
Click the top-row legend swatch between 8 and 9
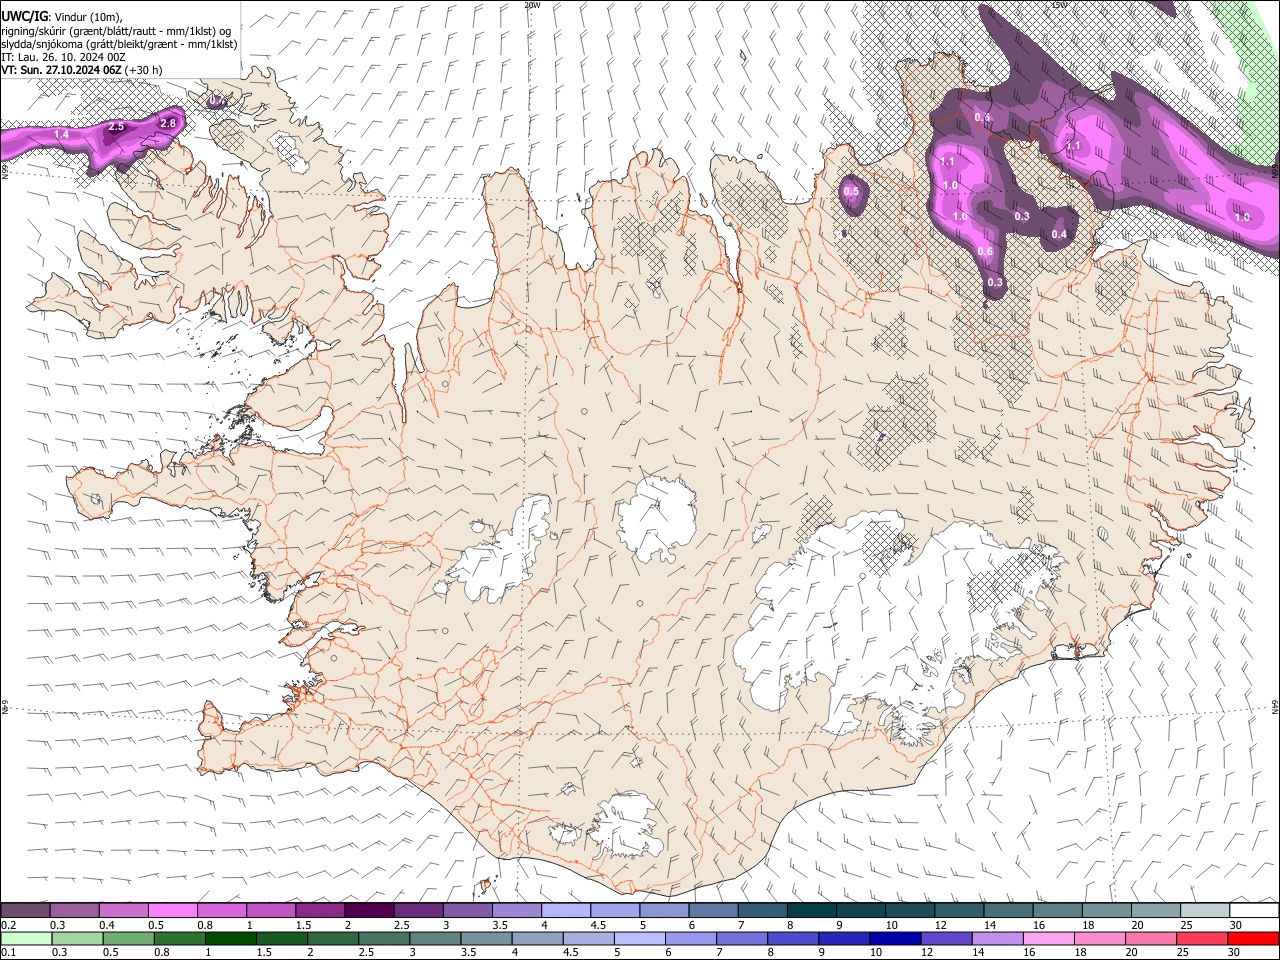coord(812,910)
